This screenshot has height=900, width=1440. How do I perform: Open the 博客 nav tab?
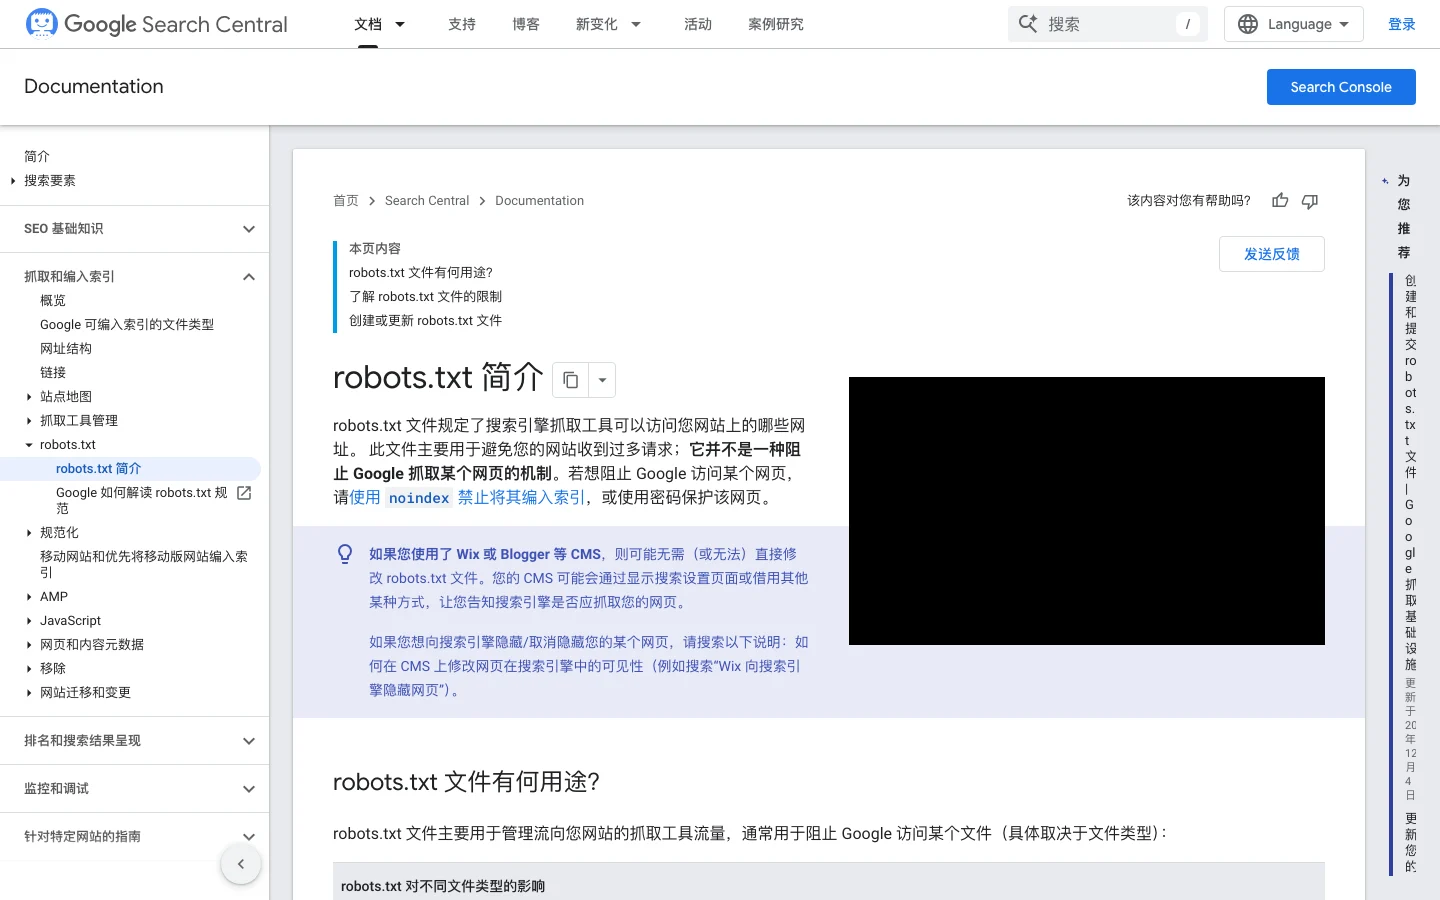[526, 24]
